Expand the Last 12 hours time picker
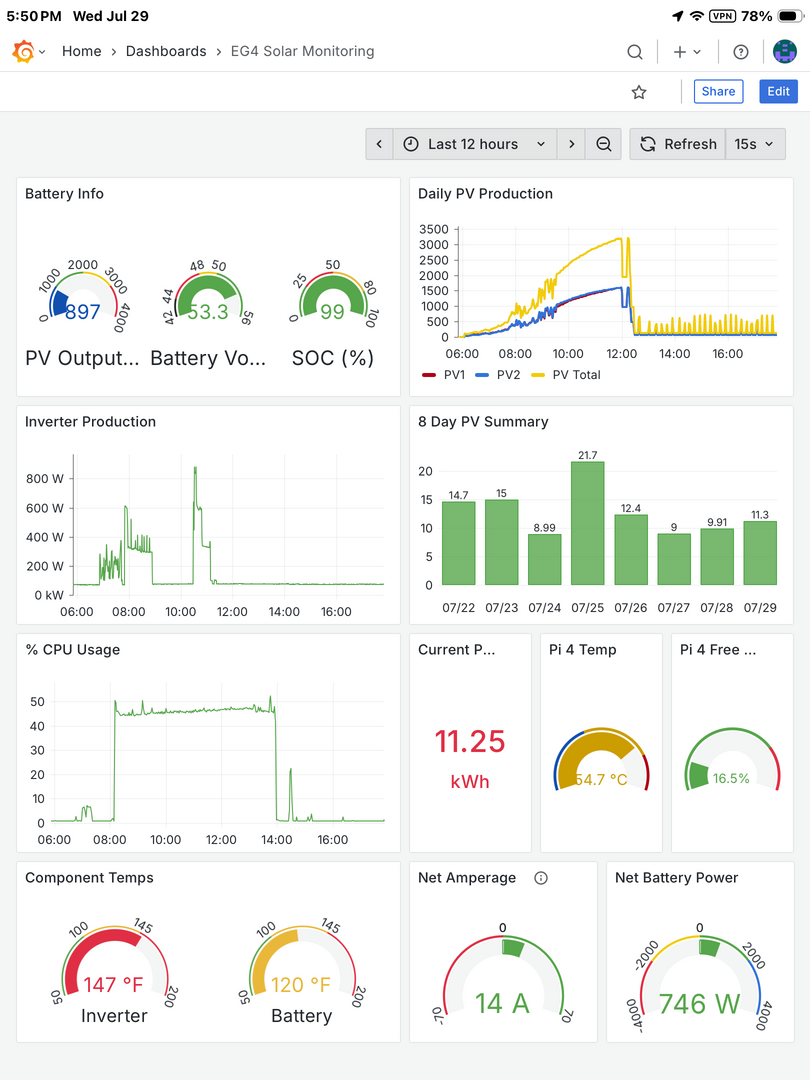The image size is (810, 1080). point(475,144)
